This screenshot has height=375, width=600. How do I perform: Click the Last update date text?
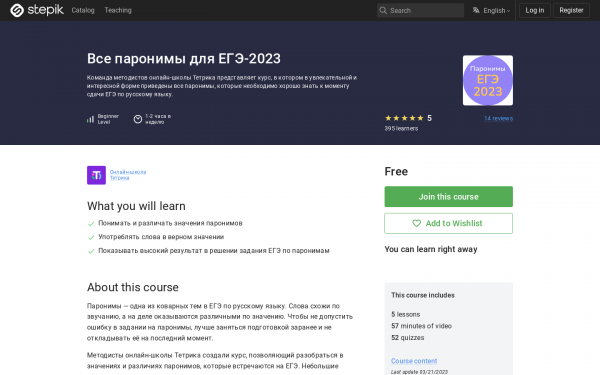[419, 372]
